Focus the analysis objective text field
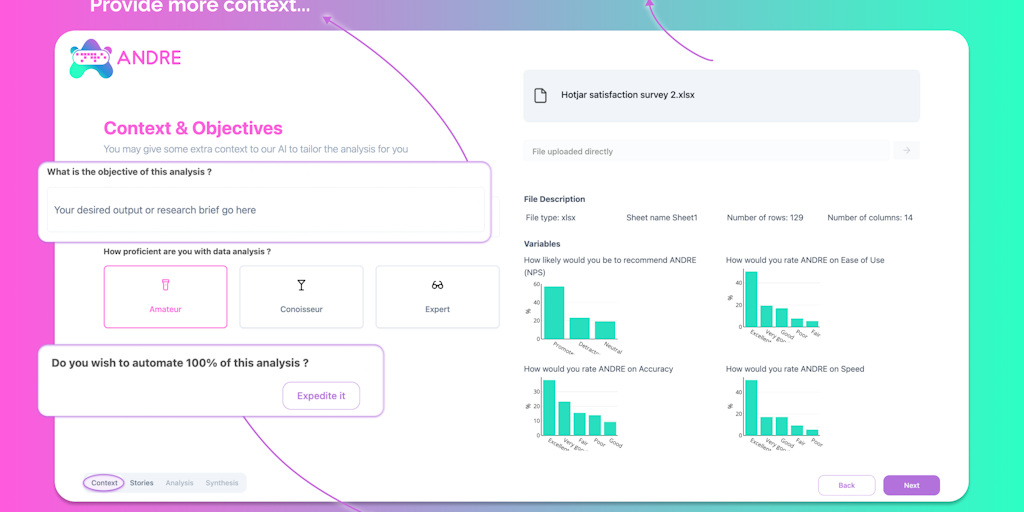Screen dimensions: 1024x512 (266, 210)
